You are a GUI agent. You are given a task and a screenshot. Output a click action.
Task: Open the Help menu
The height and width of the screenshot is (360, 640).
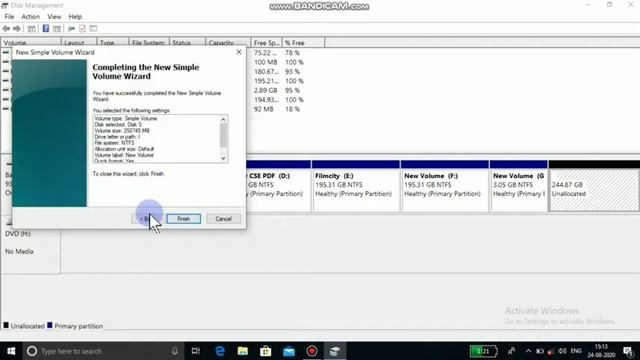tap(75, 17)
